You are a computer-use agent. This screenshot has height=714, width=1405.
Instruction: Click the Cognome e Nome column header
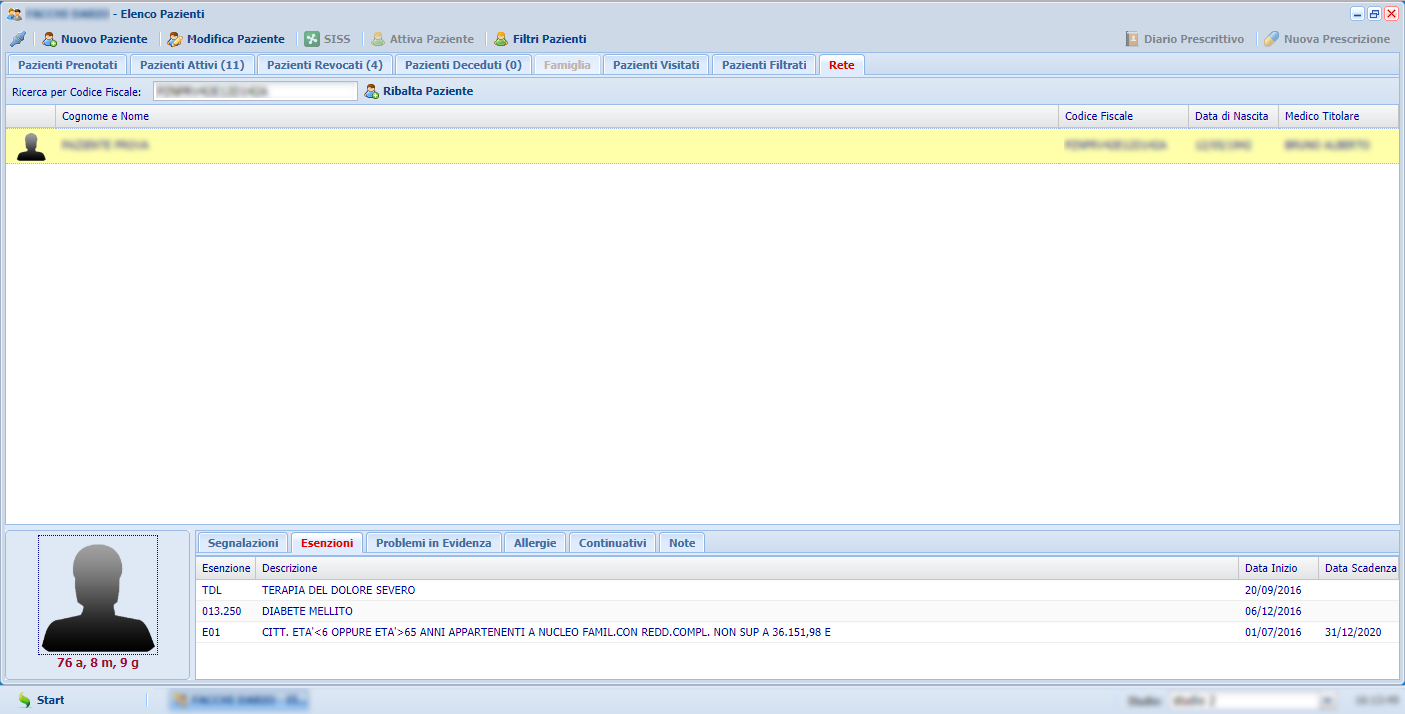[x=557, y=116]
